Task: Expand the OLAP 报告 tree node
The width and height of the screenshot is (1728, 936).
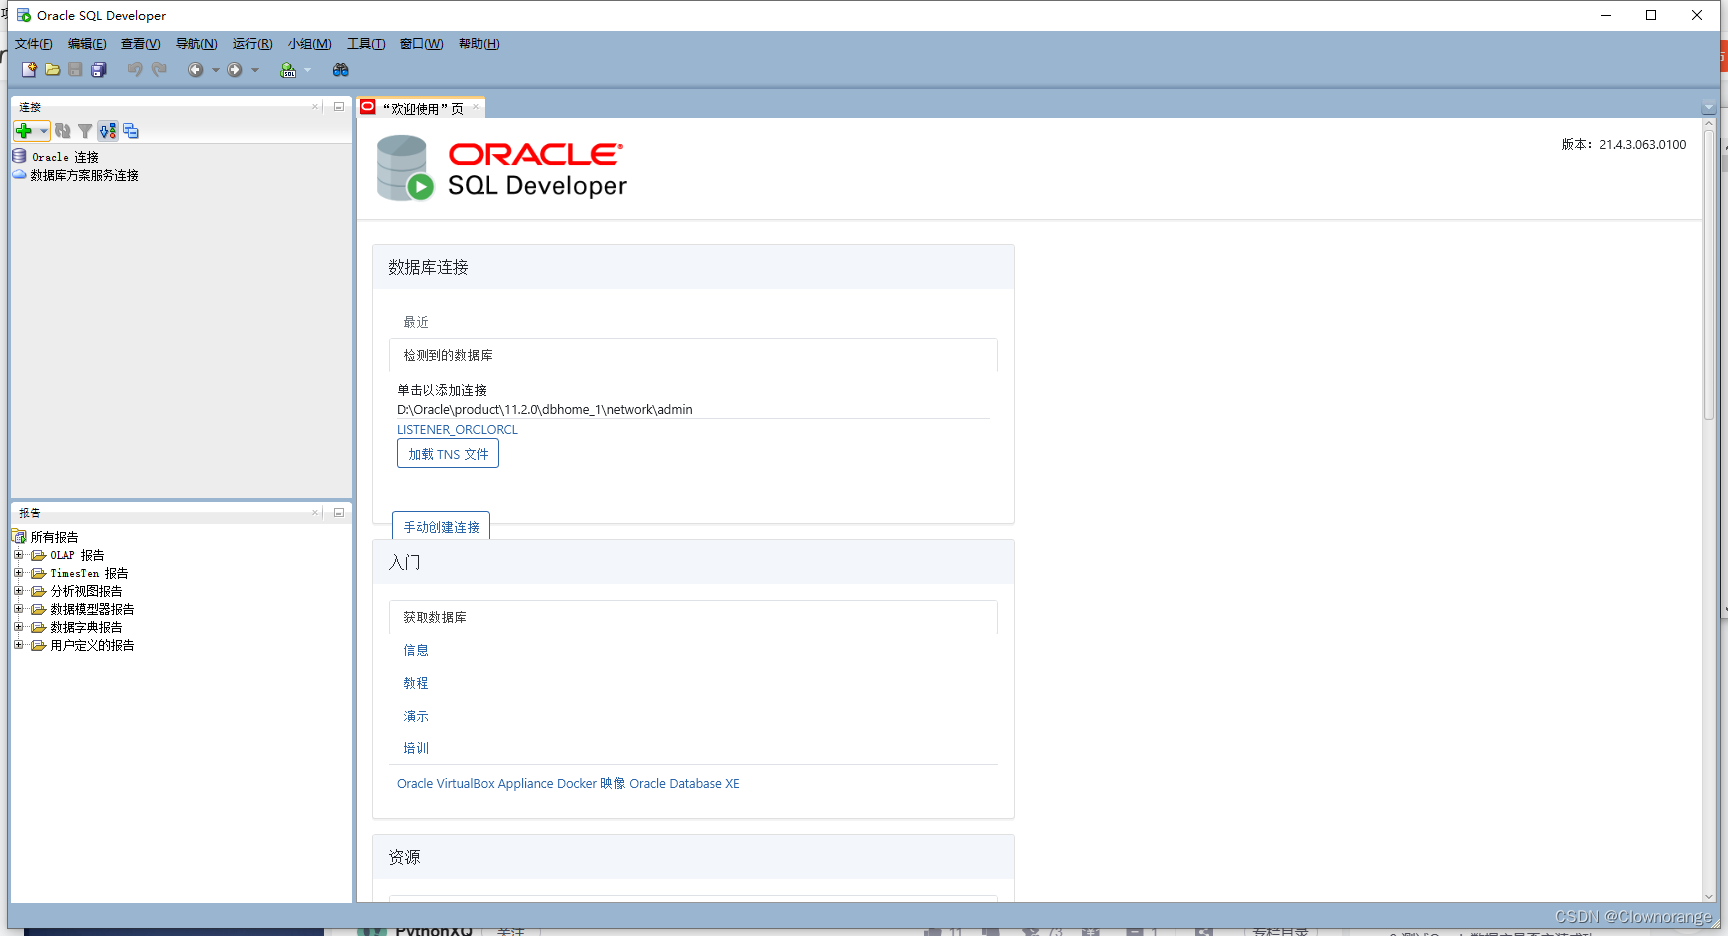Action: 18,555
